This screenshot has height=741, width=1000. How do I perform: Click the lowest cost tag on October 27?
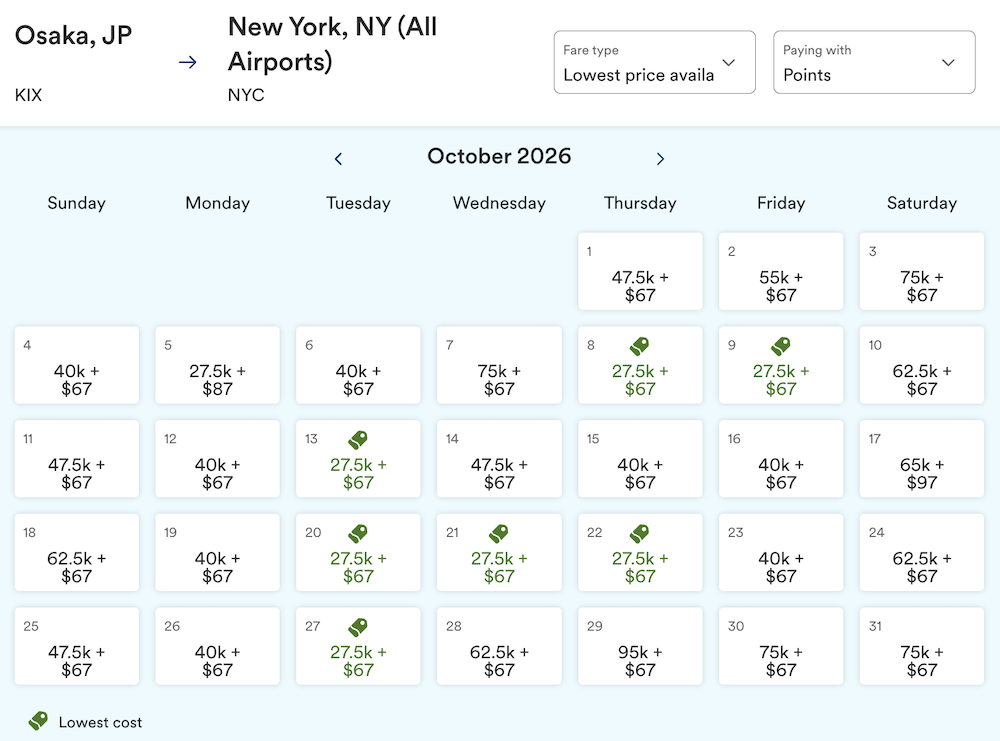358,627
